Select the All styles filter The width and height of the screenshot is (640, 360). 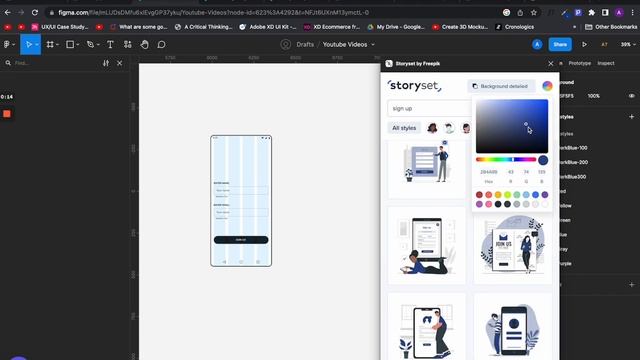point(404,128)
